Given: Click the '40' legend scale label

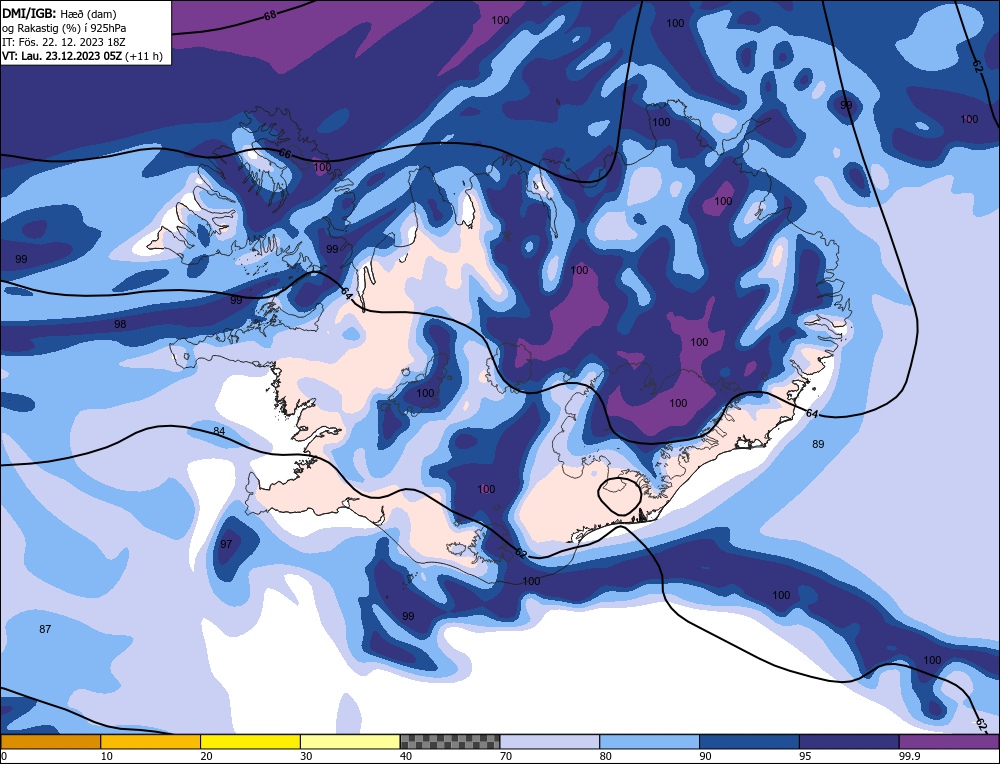Looking at the screenshot, I should (406, 756).
